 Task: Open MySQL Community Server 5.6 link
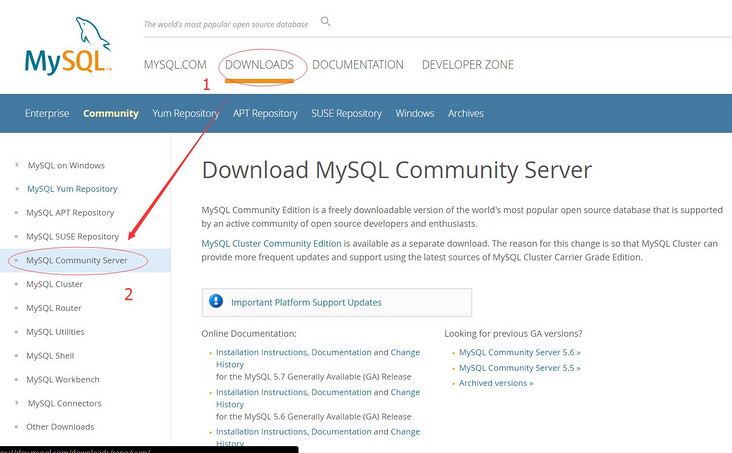click(520, 352)
